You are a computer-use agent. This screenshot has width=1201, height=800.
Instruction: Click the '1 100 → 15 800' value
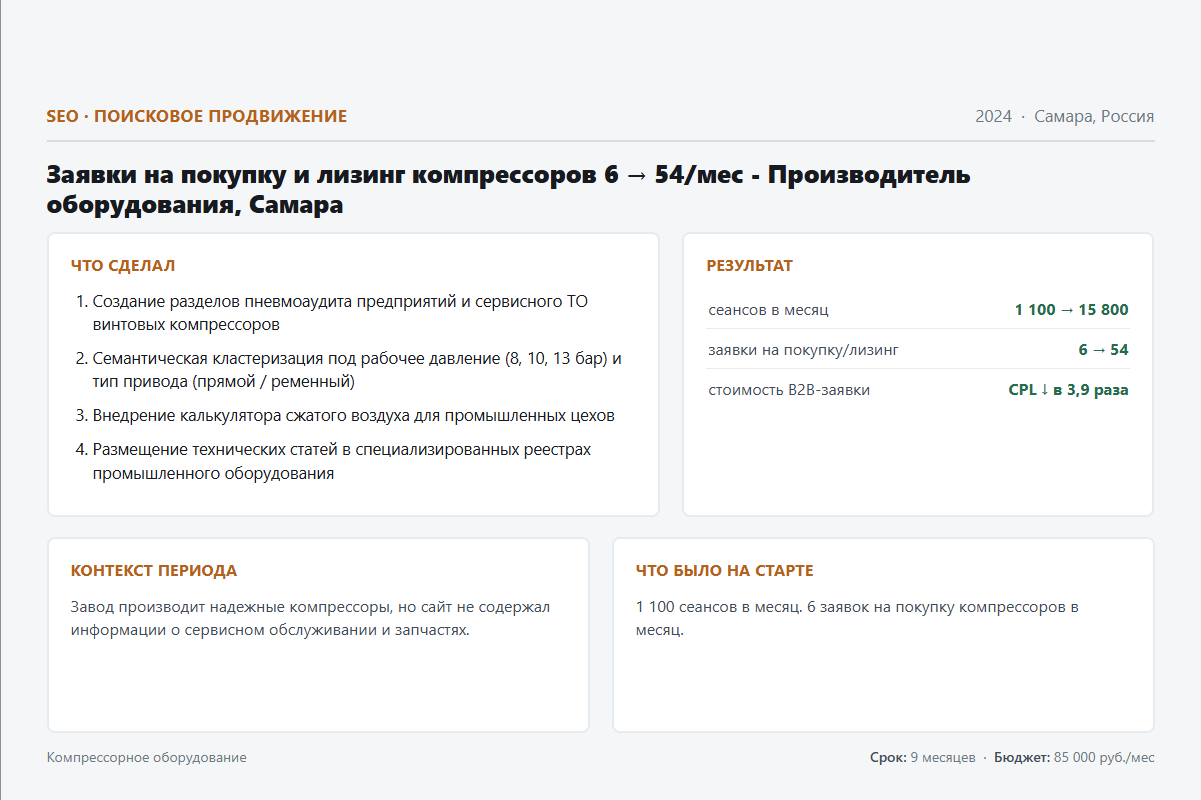(1071, 310)
